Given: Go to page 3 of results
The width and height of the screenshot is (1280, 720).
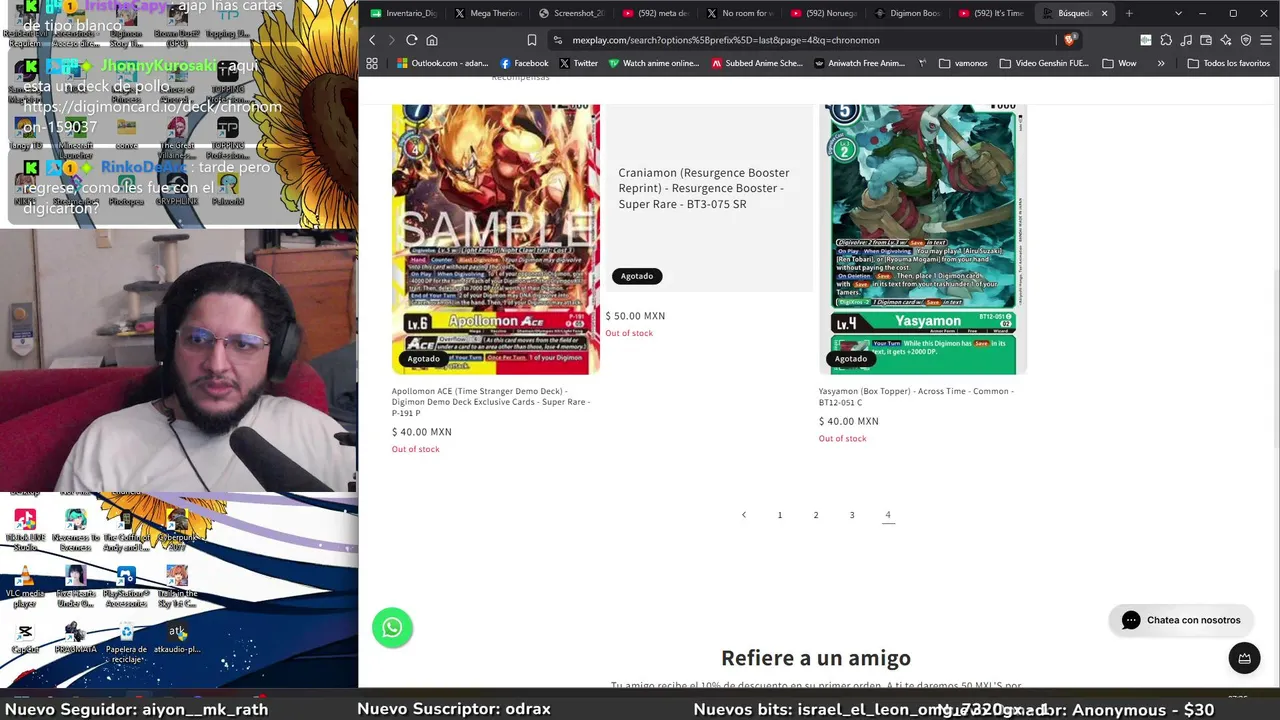Looking at the screenshot, I should coord(852,515).
